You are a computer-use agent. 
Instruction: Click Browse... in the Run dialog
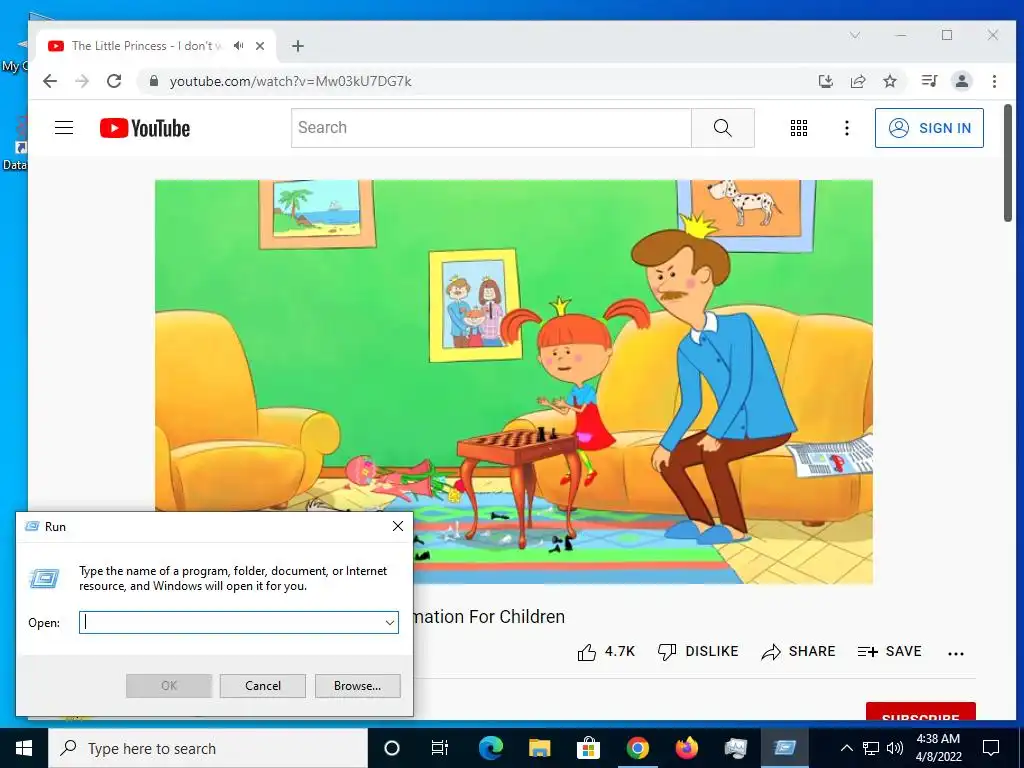point(357,686)
